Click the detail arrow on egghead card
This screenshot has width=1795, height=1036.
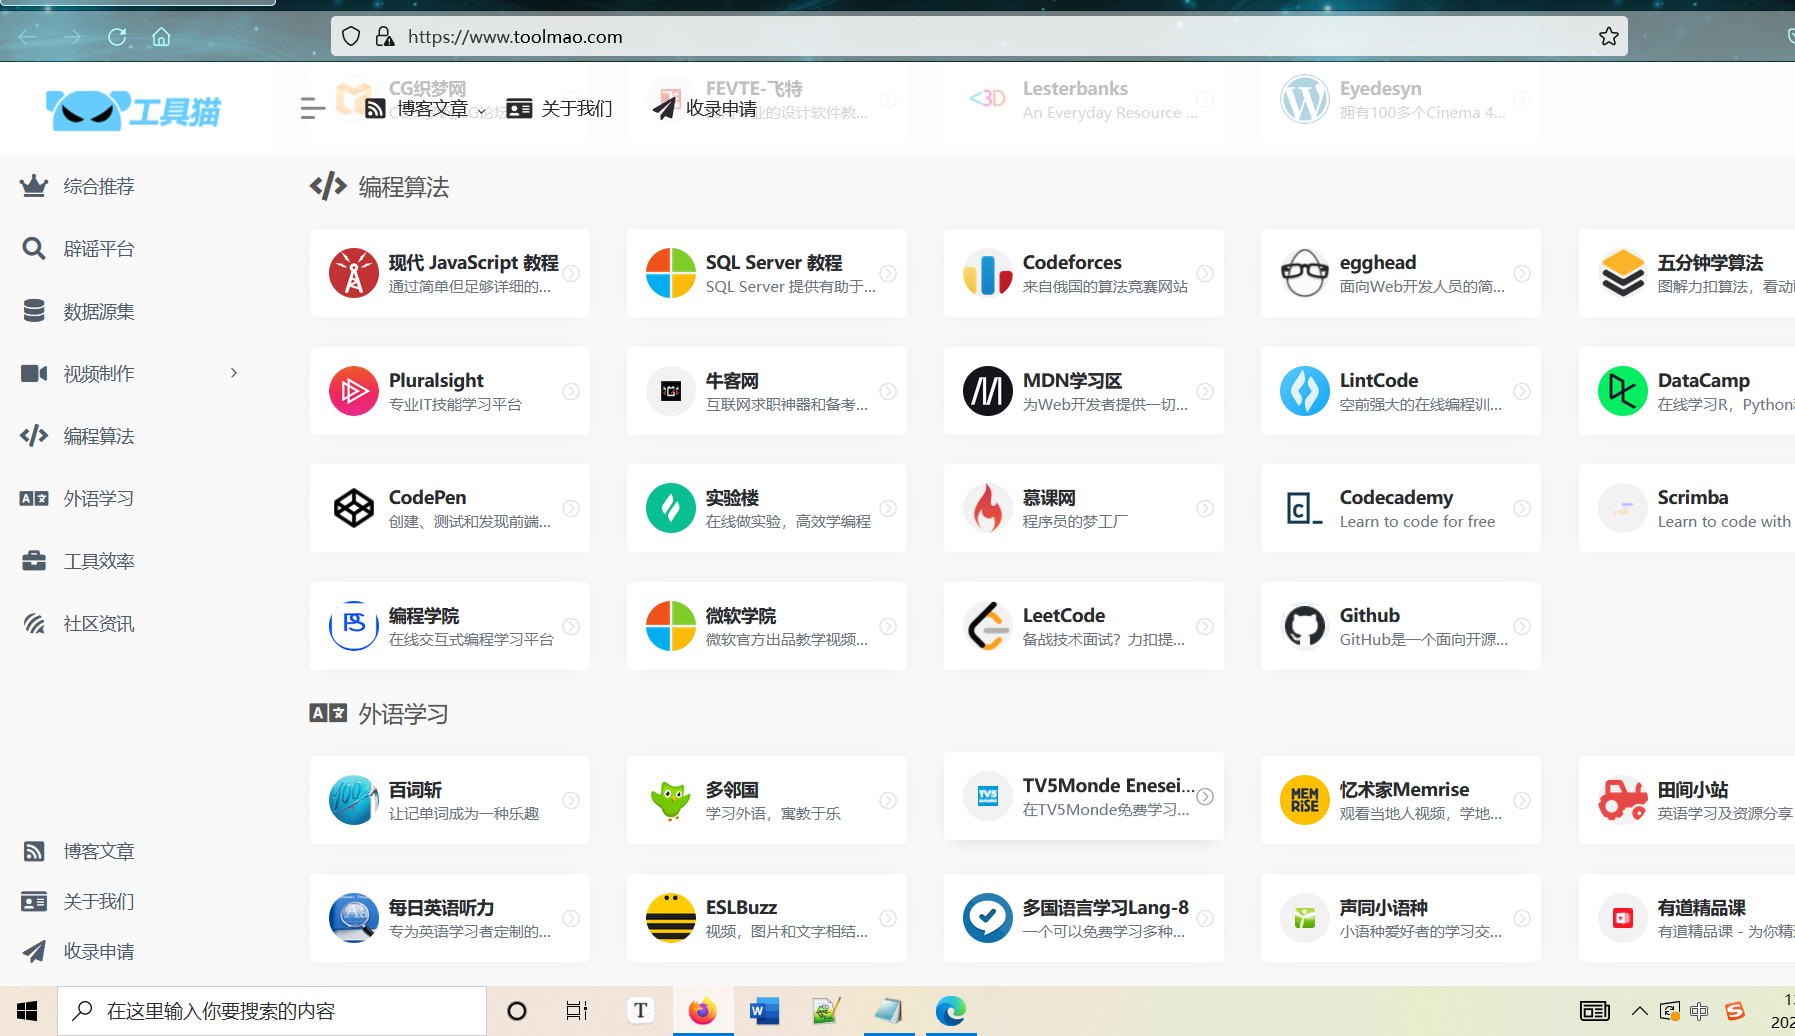(1522, 273)
